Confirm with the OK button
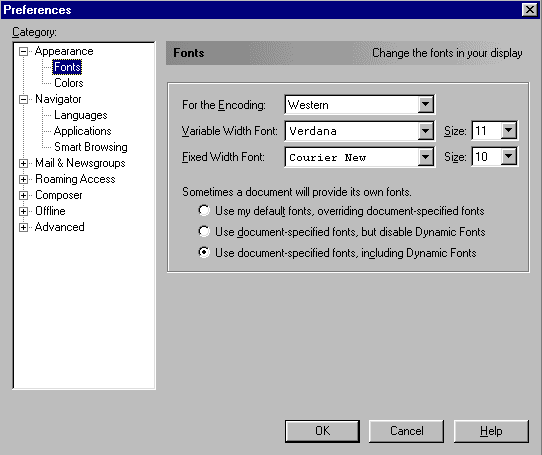This screenshot has width=542, height=455. click(322, 431)
